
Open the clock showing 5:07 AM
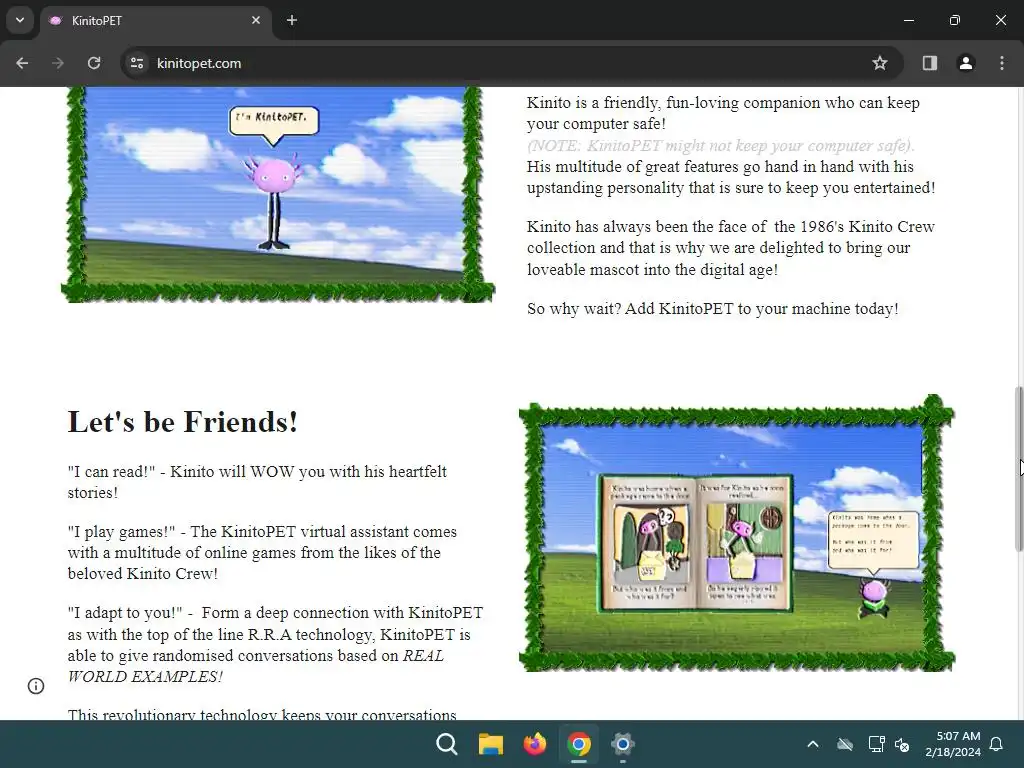pyautogui.click(x=953, y=744)
